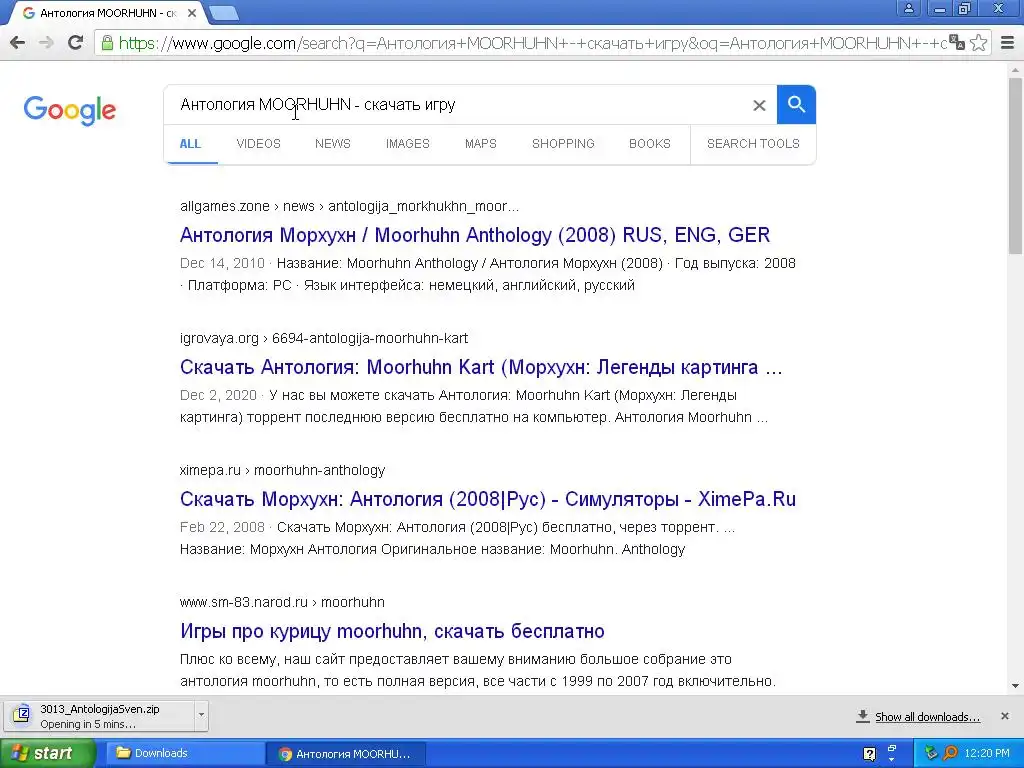
Task: Open SEARCH TOOLS options
Action: [x=753, y=144]
